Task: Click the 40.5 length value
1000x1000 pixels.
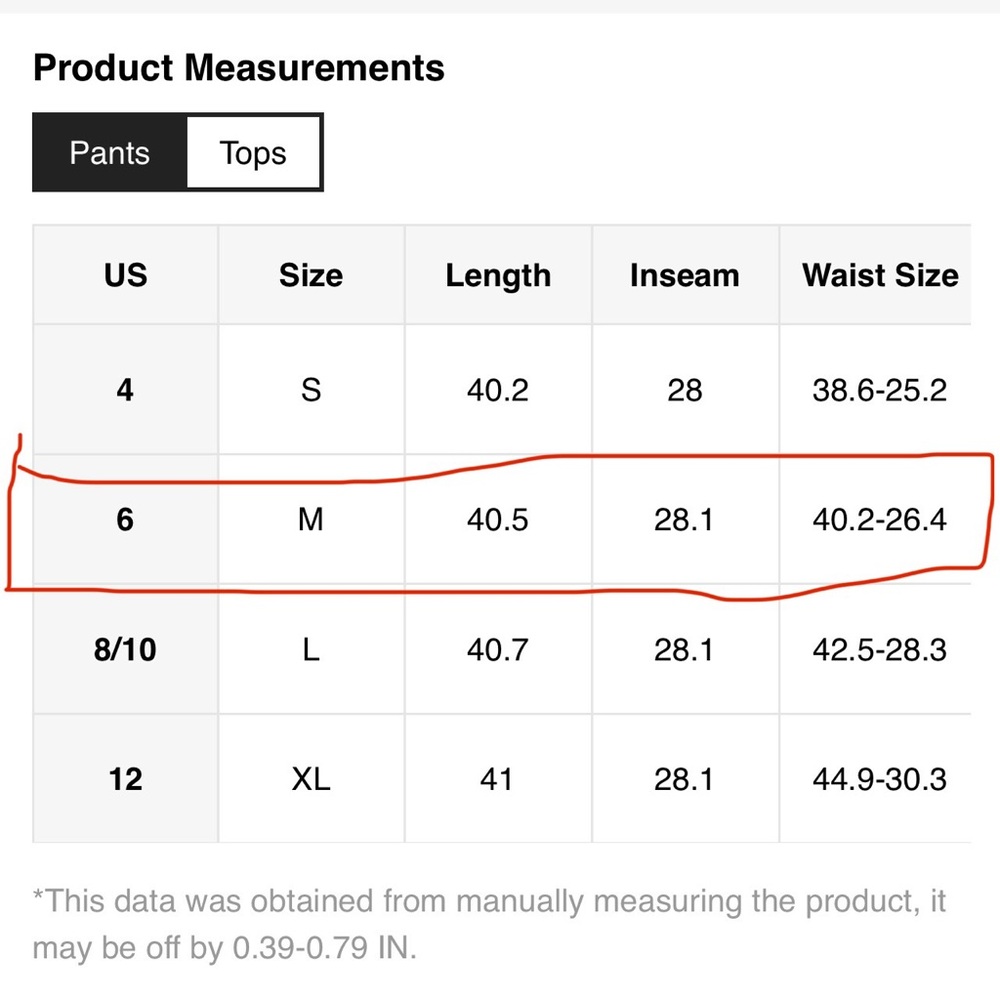Action: coord(498,519)
